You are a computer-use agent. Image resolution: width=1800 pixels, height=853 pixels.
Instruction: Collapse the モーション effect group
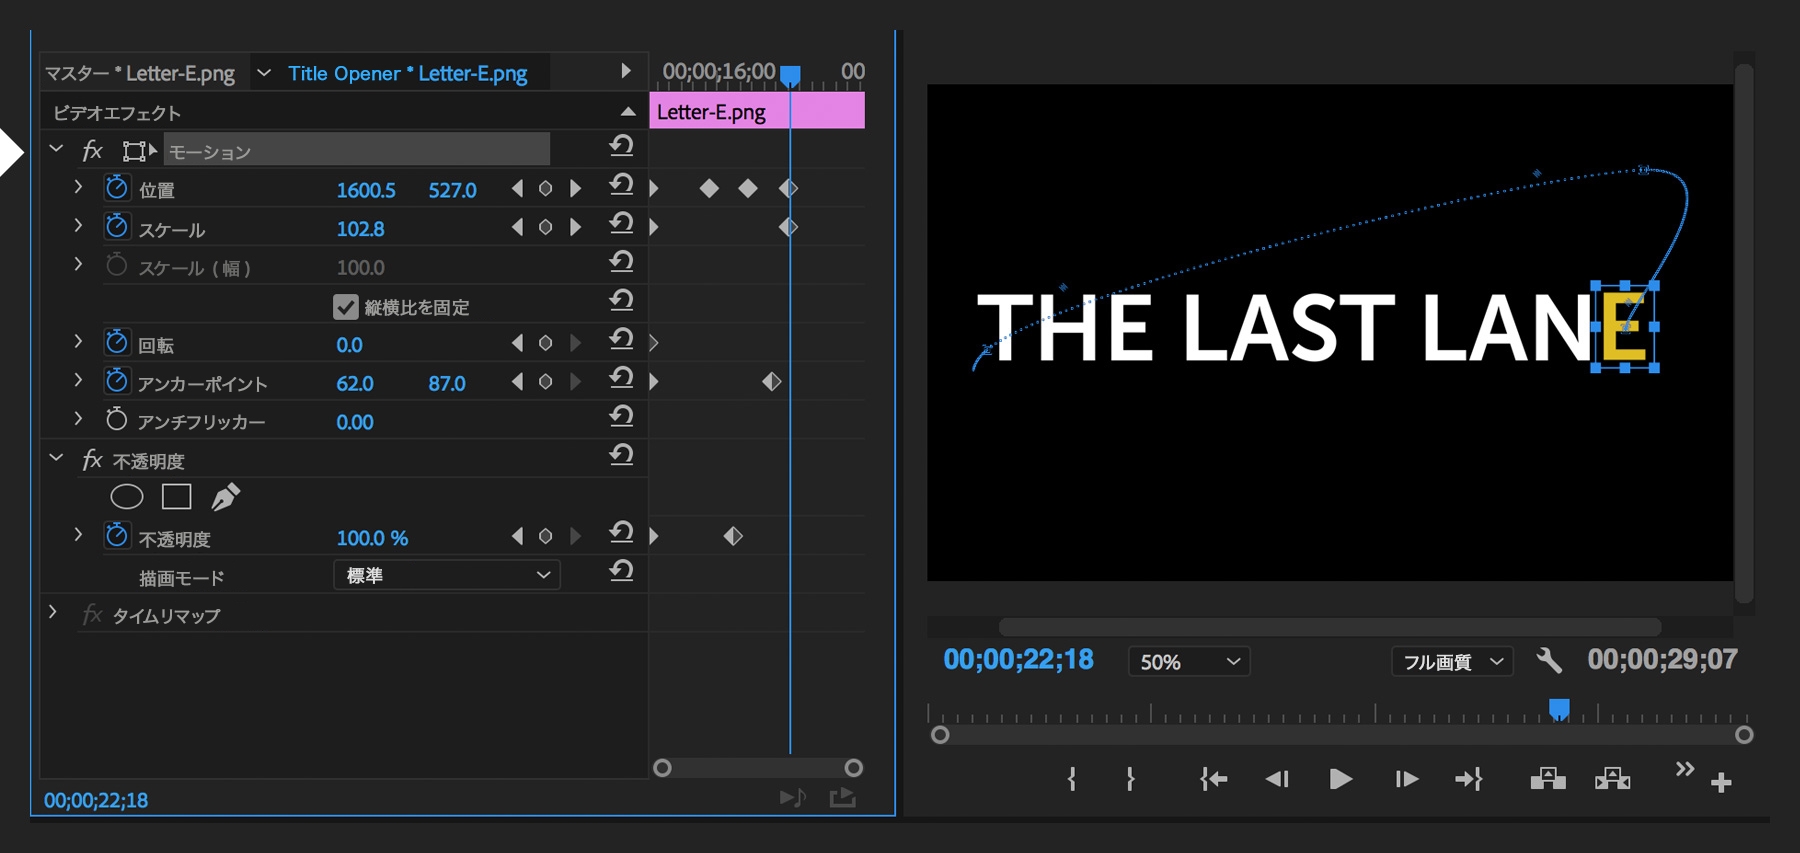coord(56,149)
